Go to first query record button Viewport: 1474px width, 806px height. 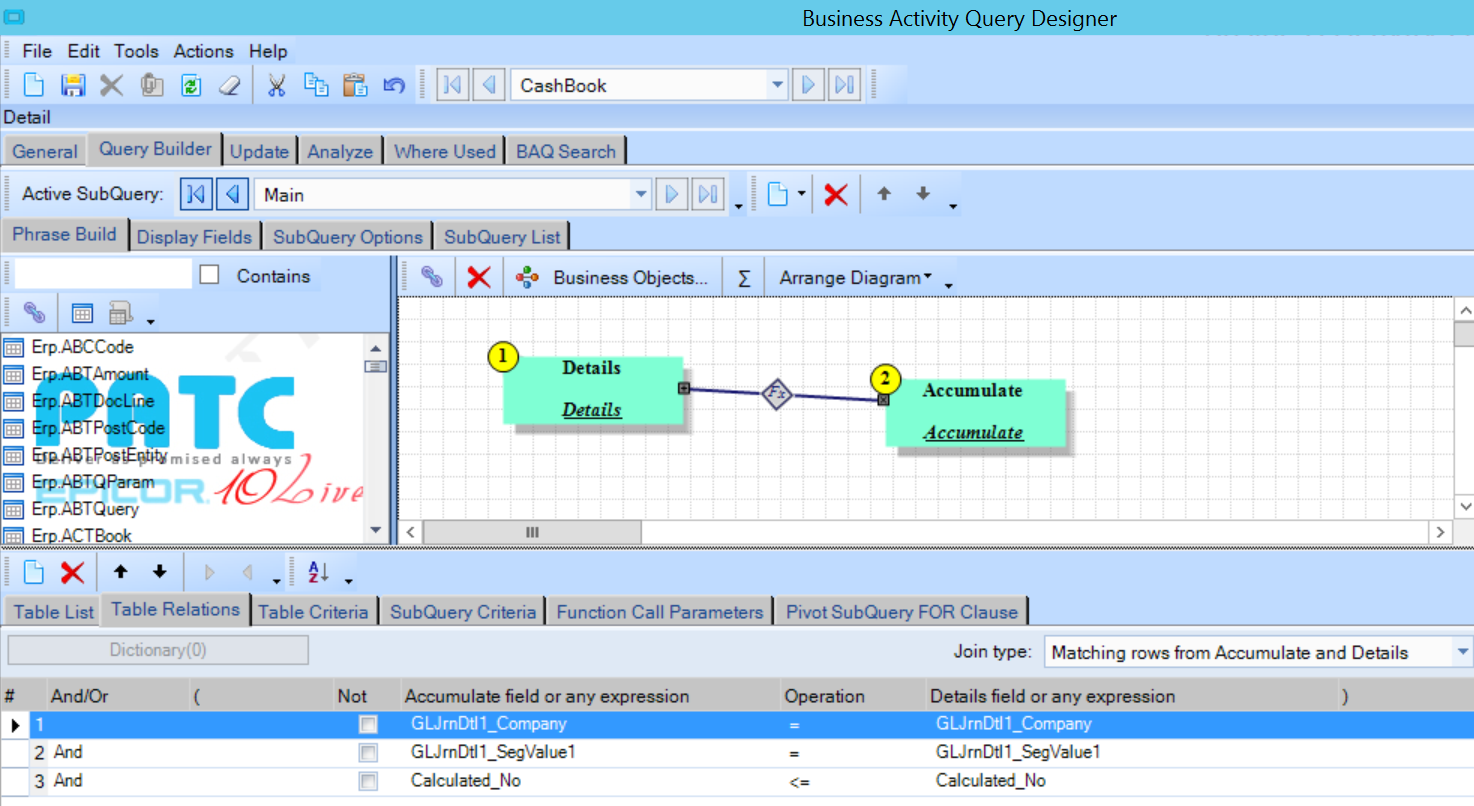tap(452, 85)
